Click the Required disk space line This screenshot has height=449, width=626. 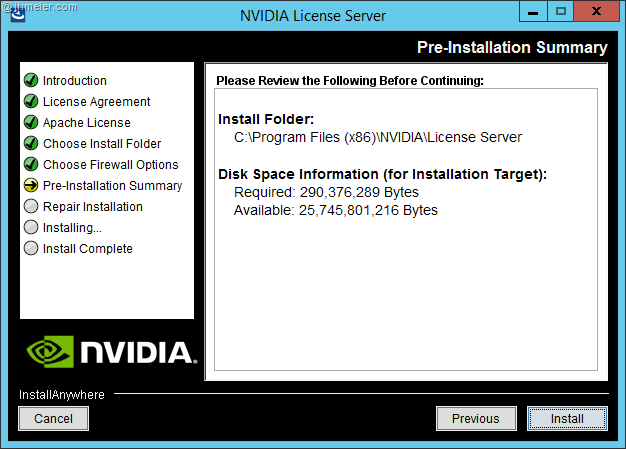(326, 192)
